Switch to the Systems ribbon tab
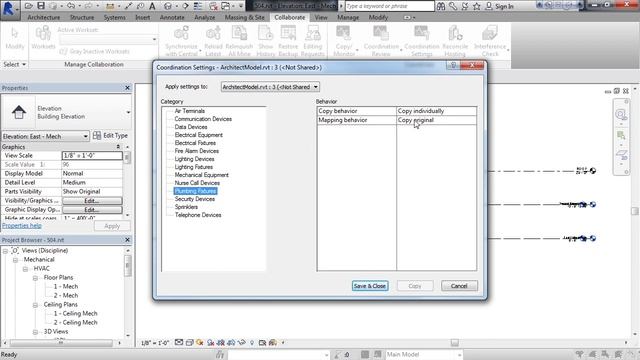Screen dimensions: 640x360 (115, 18)
